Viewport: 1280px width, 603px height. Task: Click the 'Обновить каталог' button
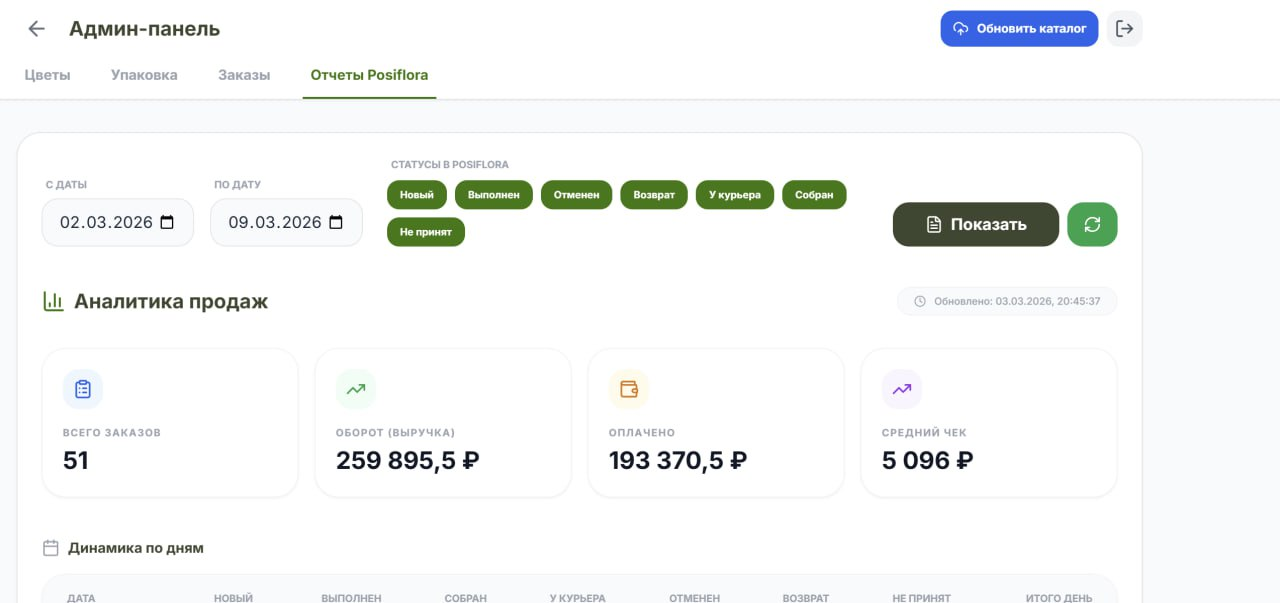click(1019, 28)
